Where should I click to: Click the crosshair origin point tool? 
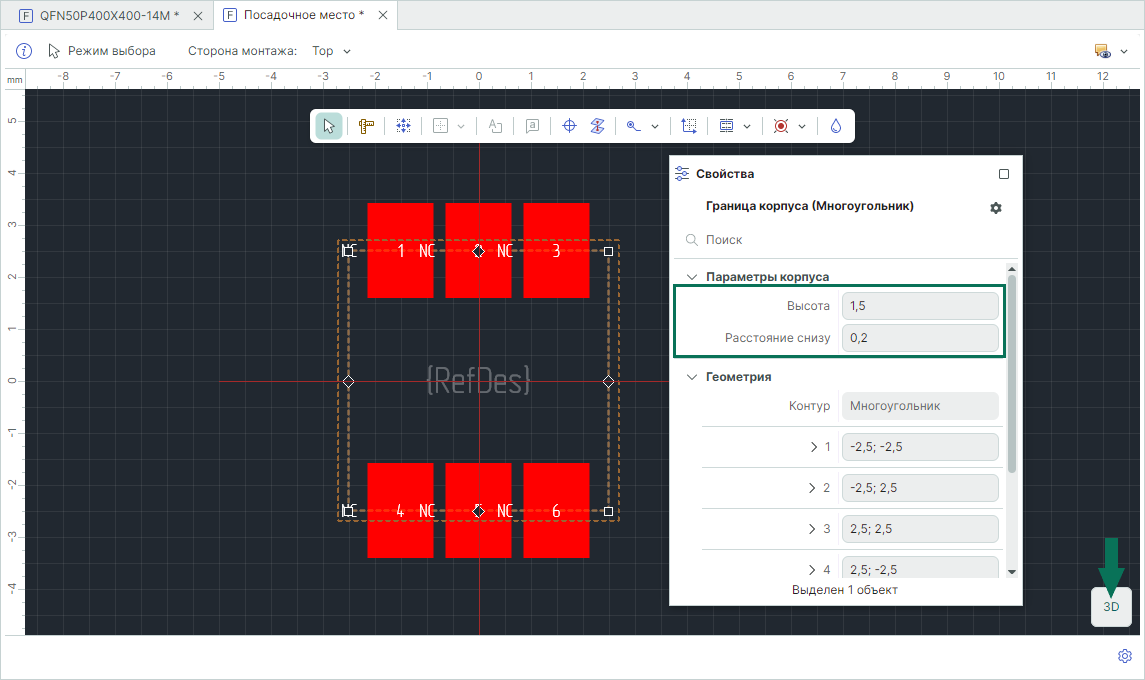point(569,126)
